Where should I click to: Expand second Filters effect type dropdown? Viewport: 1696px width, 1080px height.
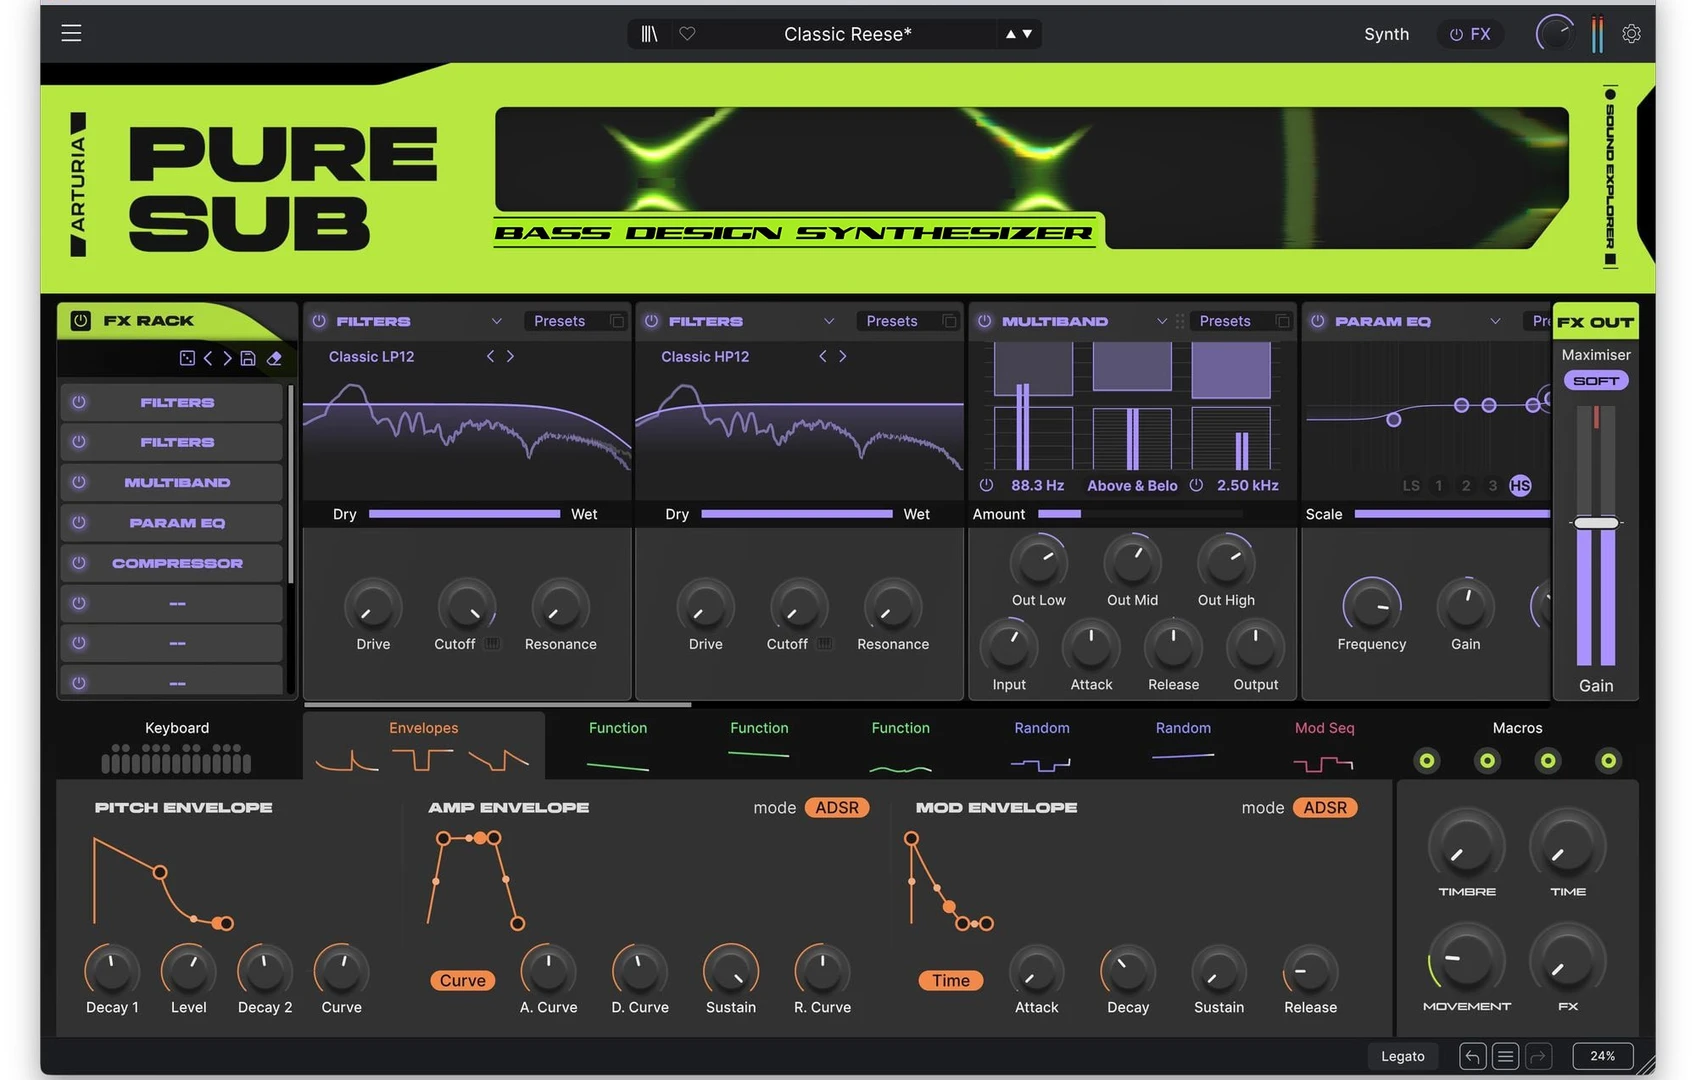coord(829,321)
